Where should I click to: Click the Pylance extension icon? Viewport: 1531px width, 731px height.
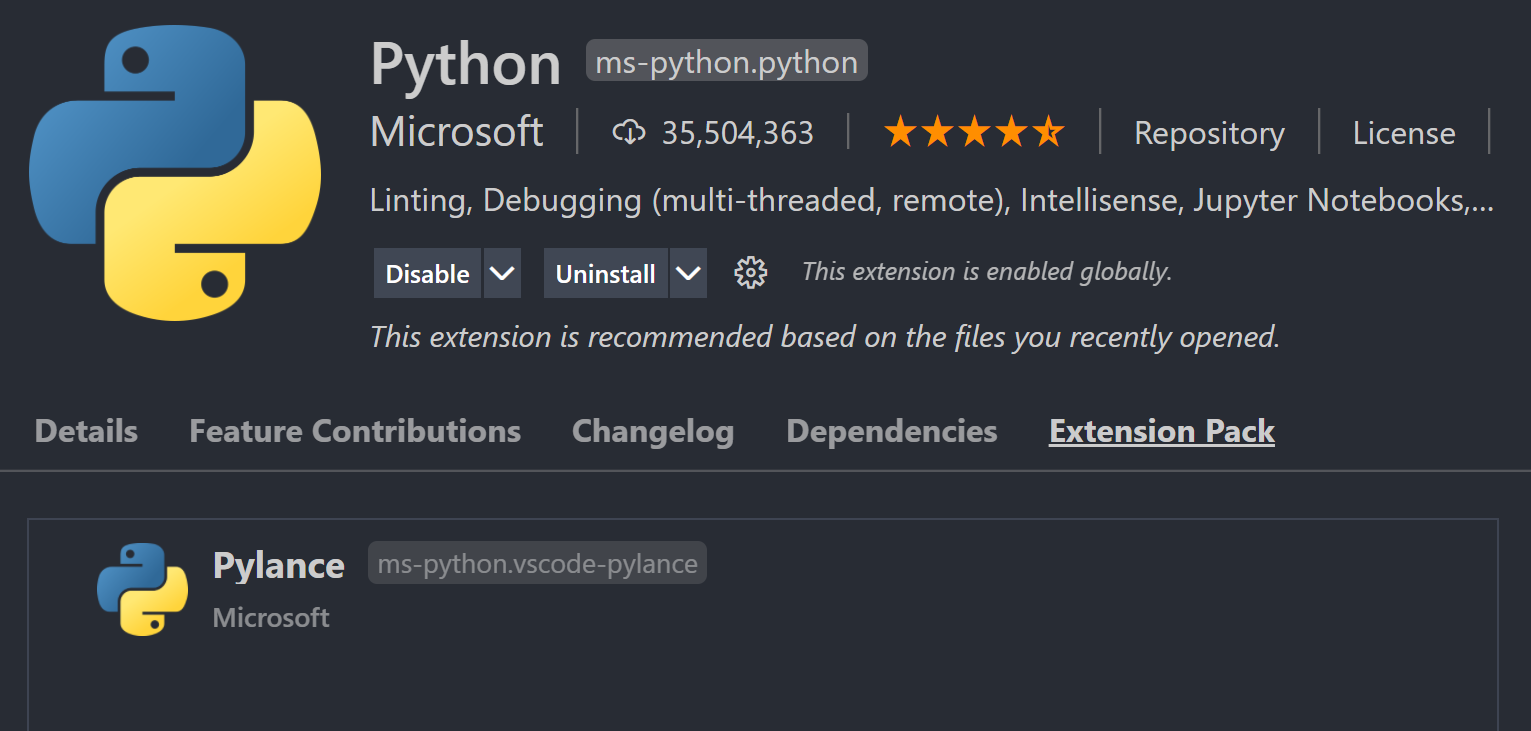142,589
